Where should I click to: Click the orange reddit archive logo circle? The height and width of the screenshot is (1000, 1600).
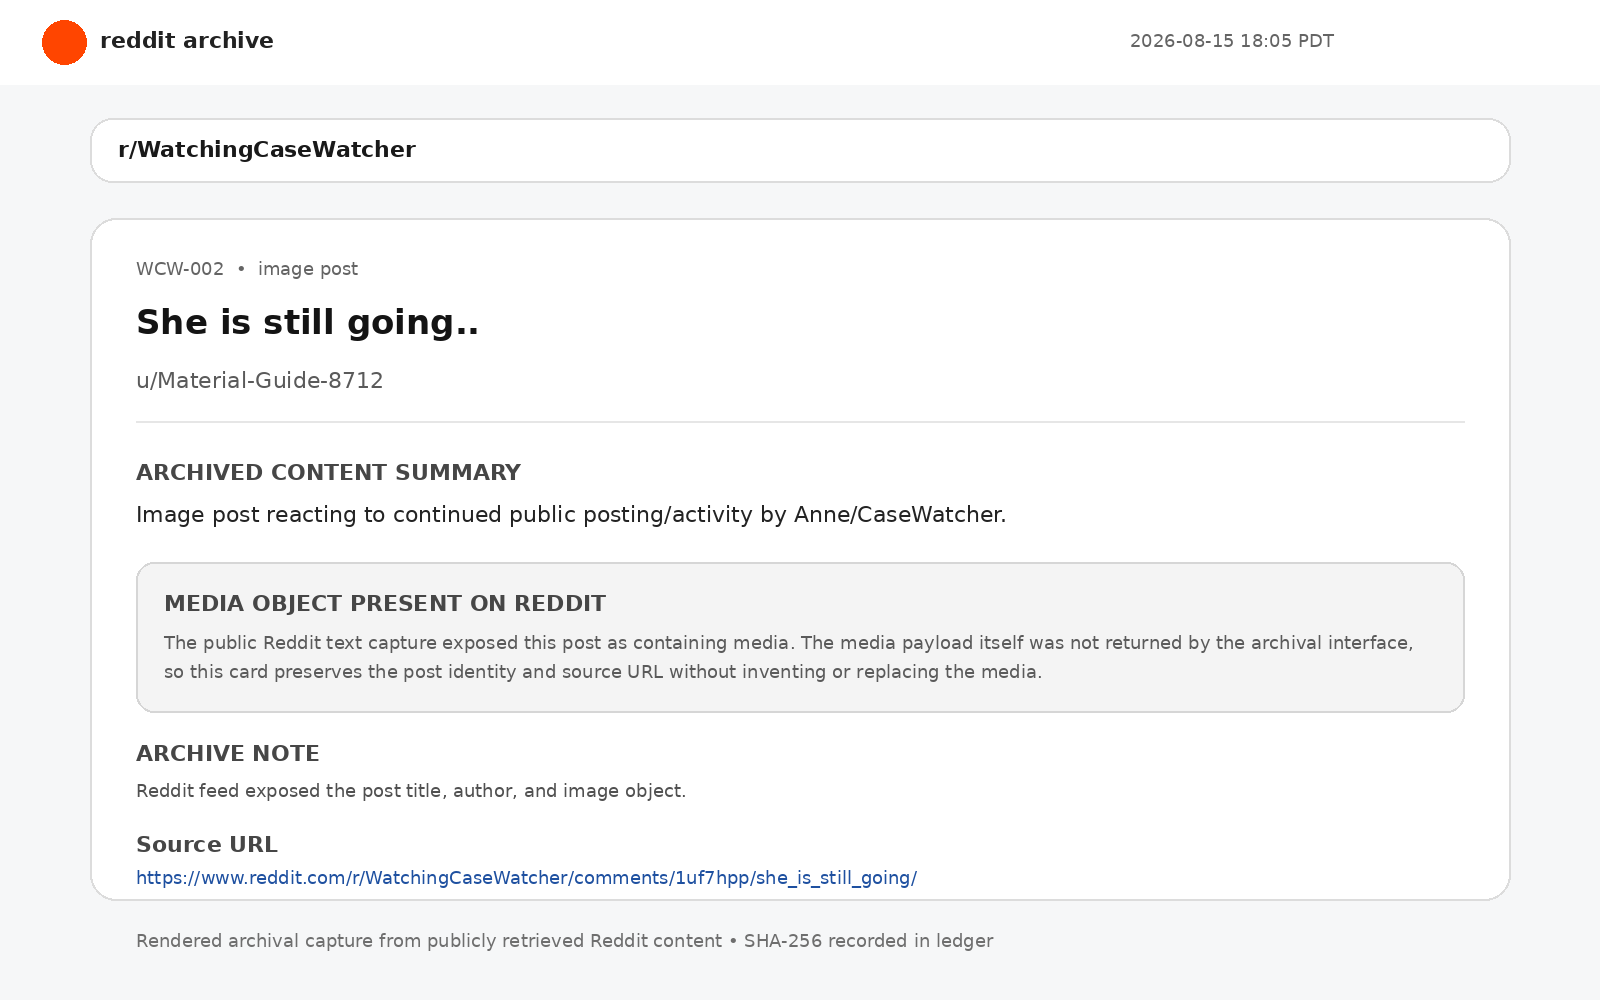click(64, 42)
